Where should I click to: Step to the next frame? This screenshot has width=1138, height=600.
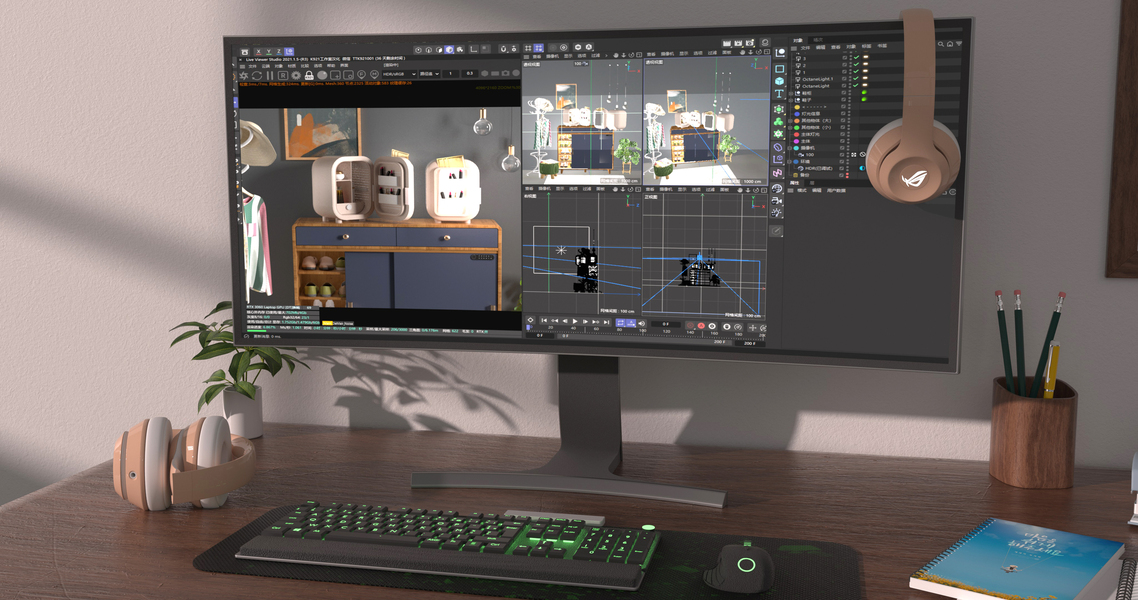coord(585,321)
